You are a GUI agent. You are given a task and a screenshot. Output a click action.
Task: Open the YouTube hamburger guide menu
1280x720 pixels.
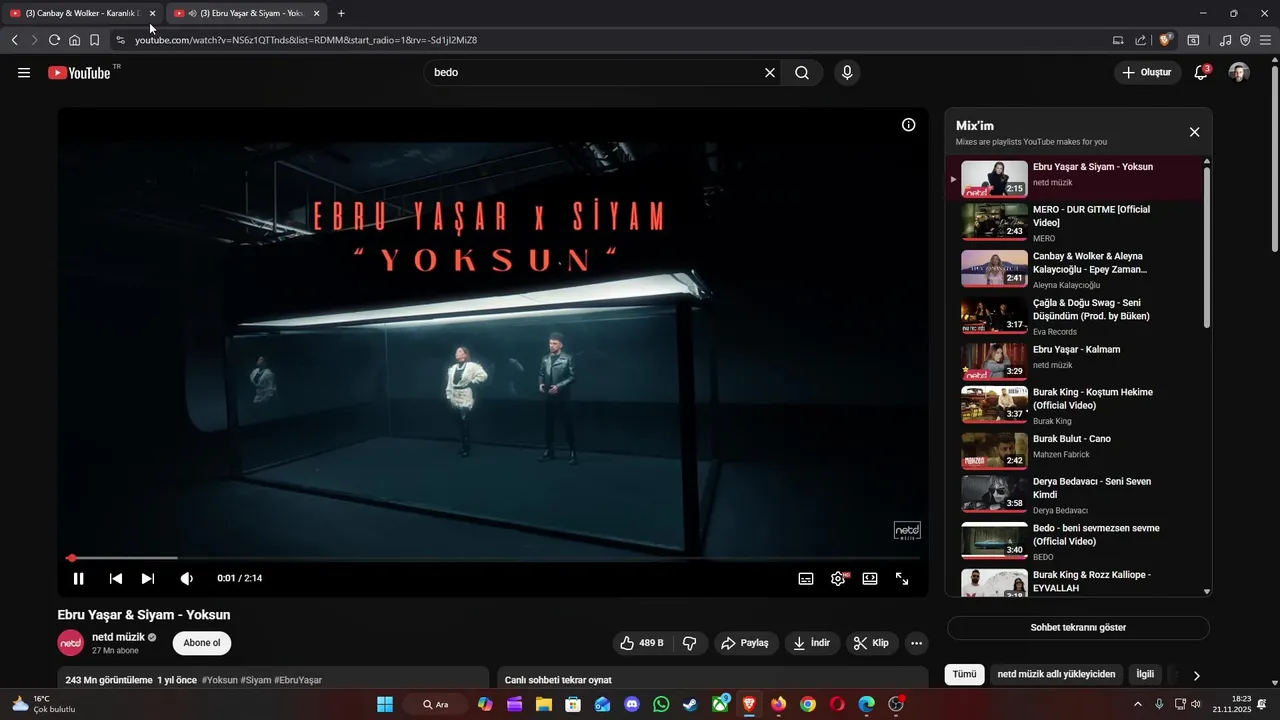click(x=24, y=73)
